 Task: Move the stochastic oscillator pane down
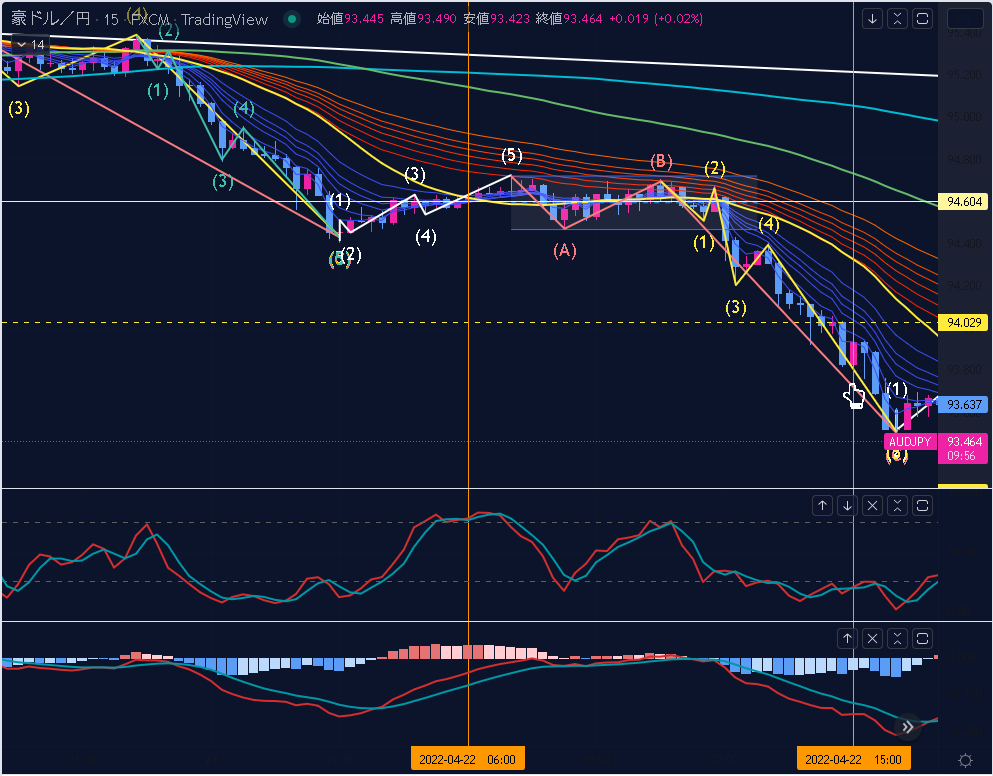click(848, 506)
